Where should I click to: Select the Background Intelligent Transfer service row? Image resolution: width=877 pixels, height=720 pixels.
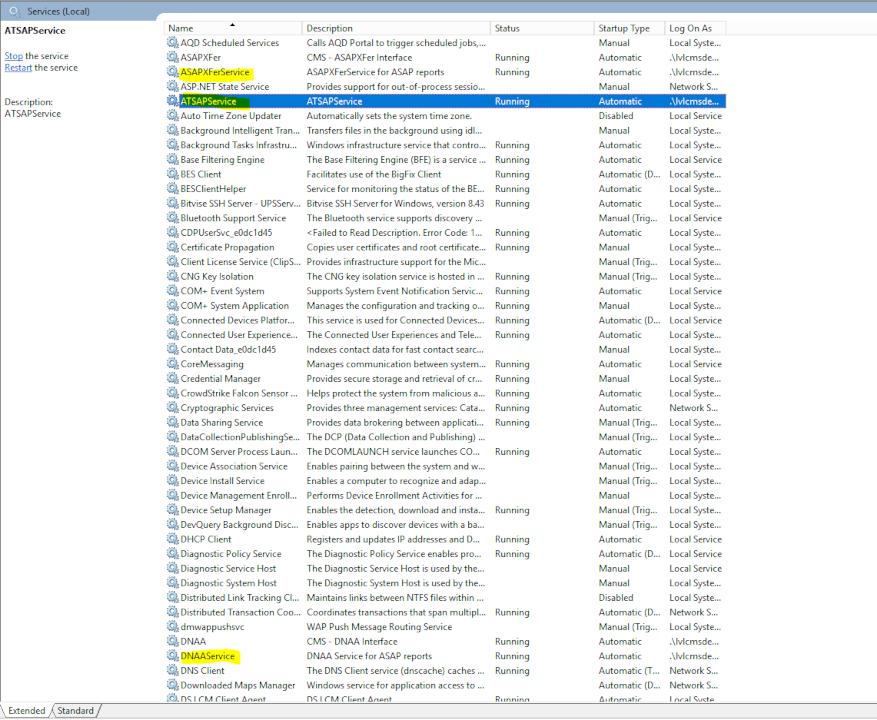[x=445, y=130]
